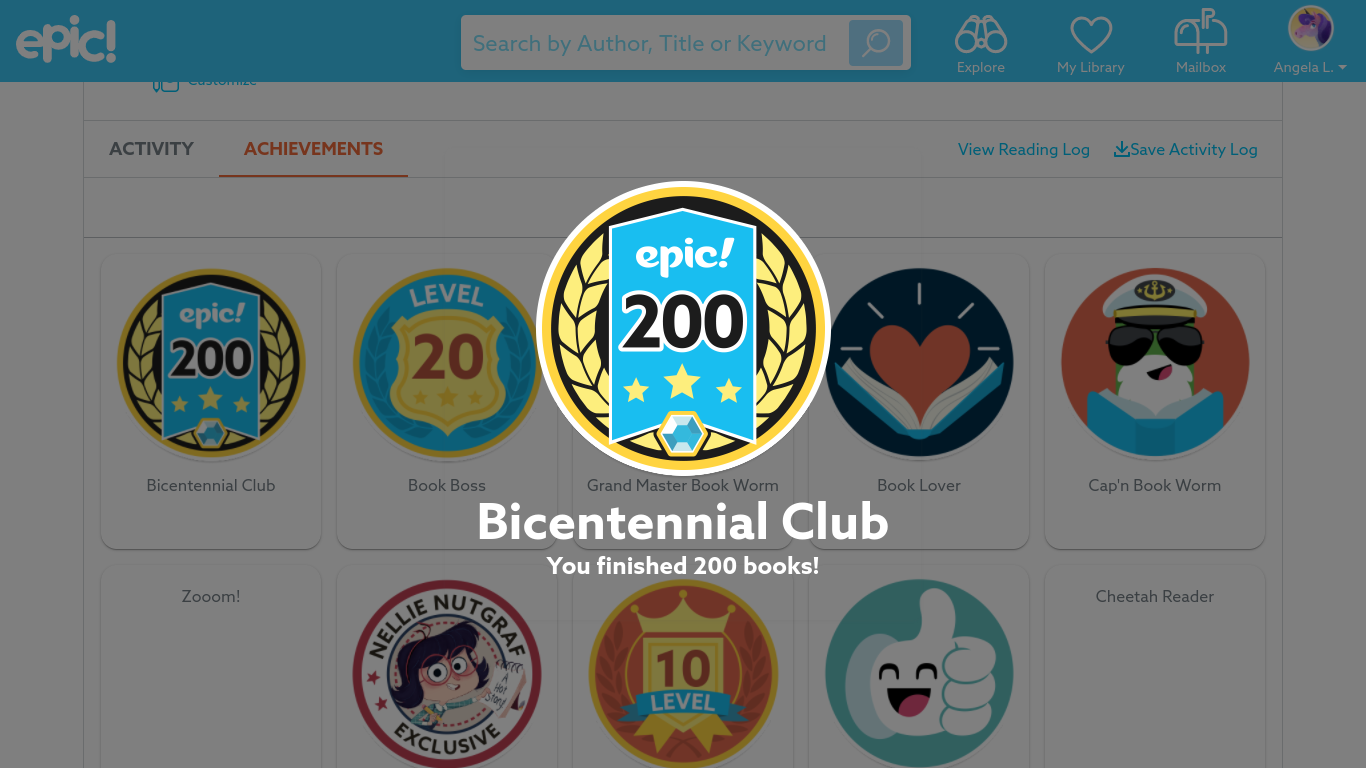Open the Explore binoculars icon
The width and height of the screenshot is (1366, 768).
pos(980,34)
